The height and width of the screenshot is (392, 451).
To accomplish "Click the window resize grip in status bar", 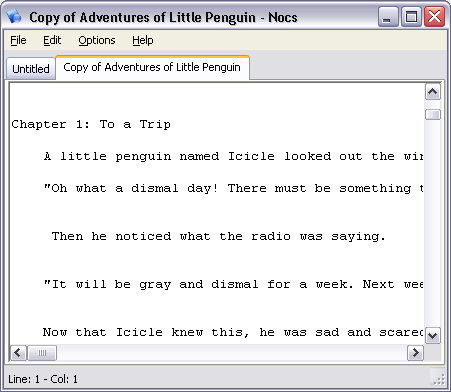I will click(439, 380).
